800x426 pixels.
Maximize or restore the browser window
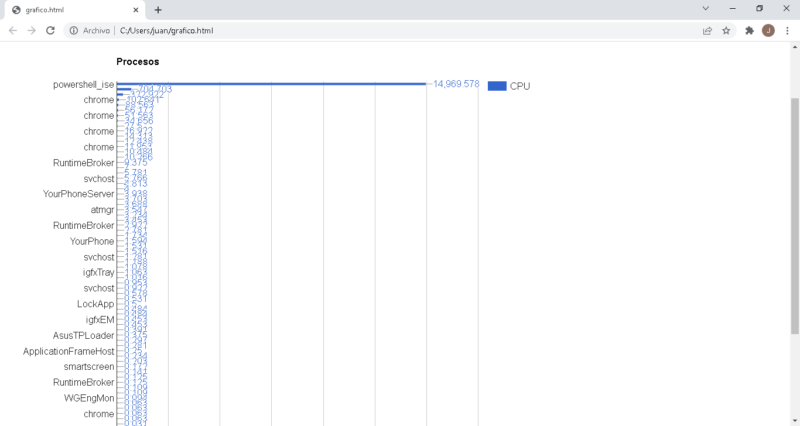tap(759, 8)
